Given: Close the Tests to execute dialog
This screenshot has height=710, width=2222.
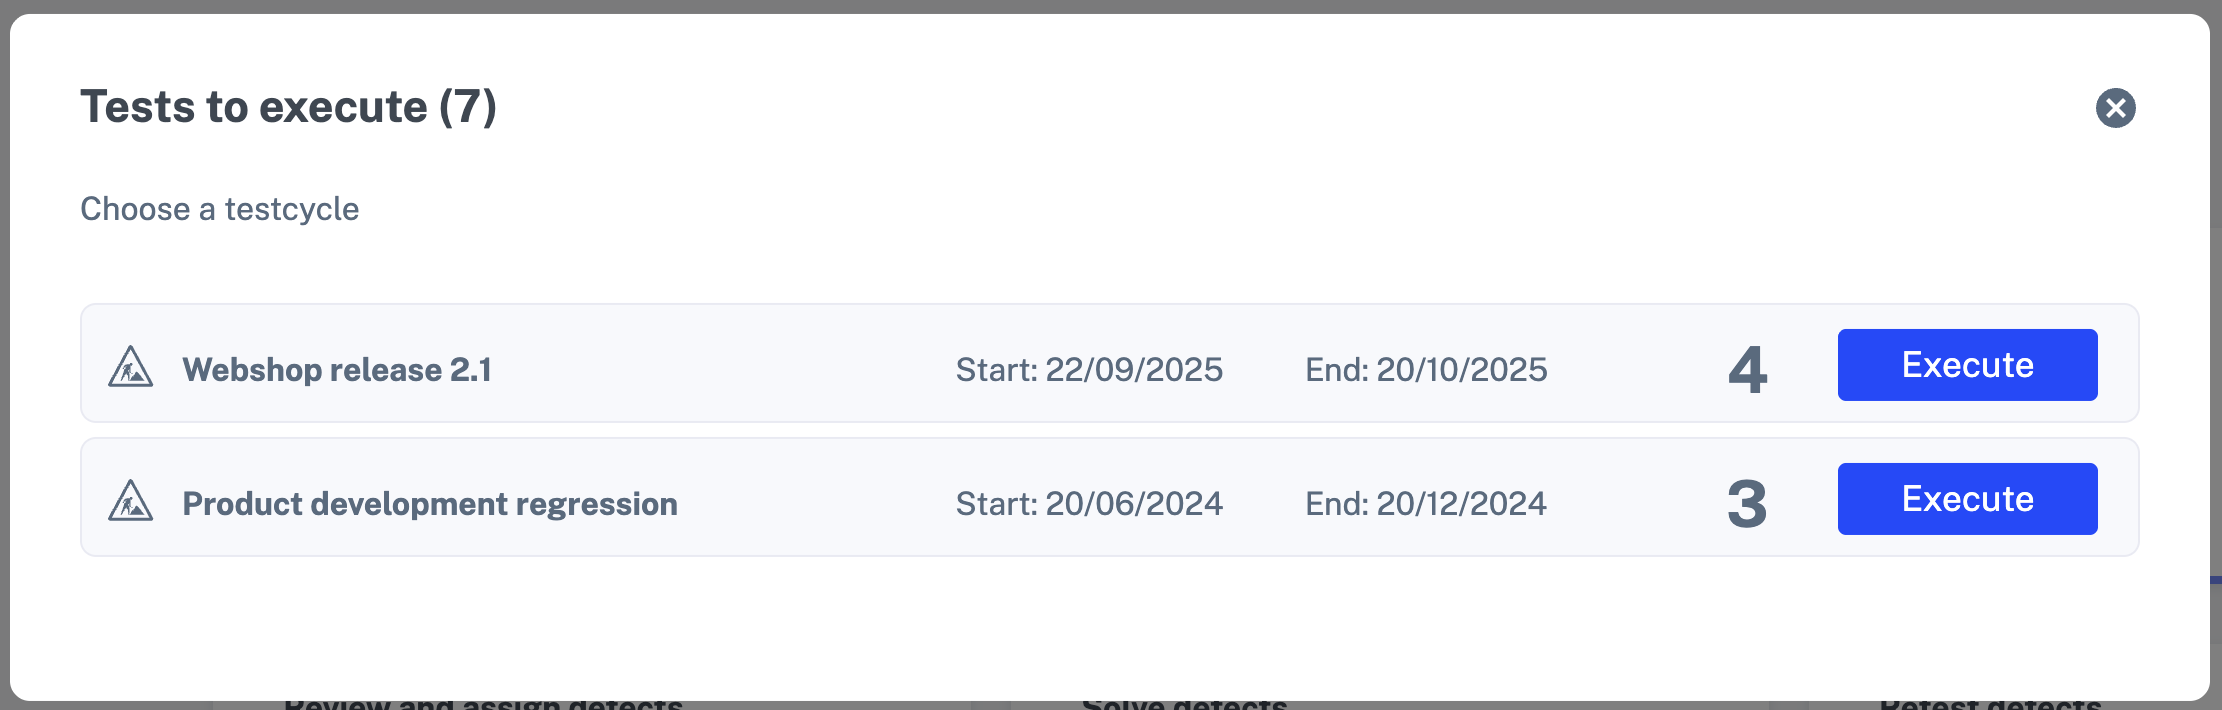Looking at the screenshot, I should tap(2115, 108).
